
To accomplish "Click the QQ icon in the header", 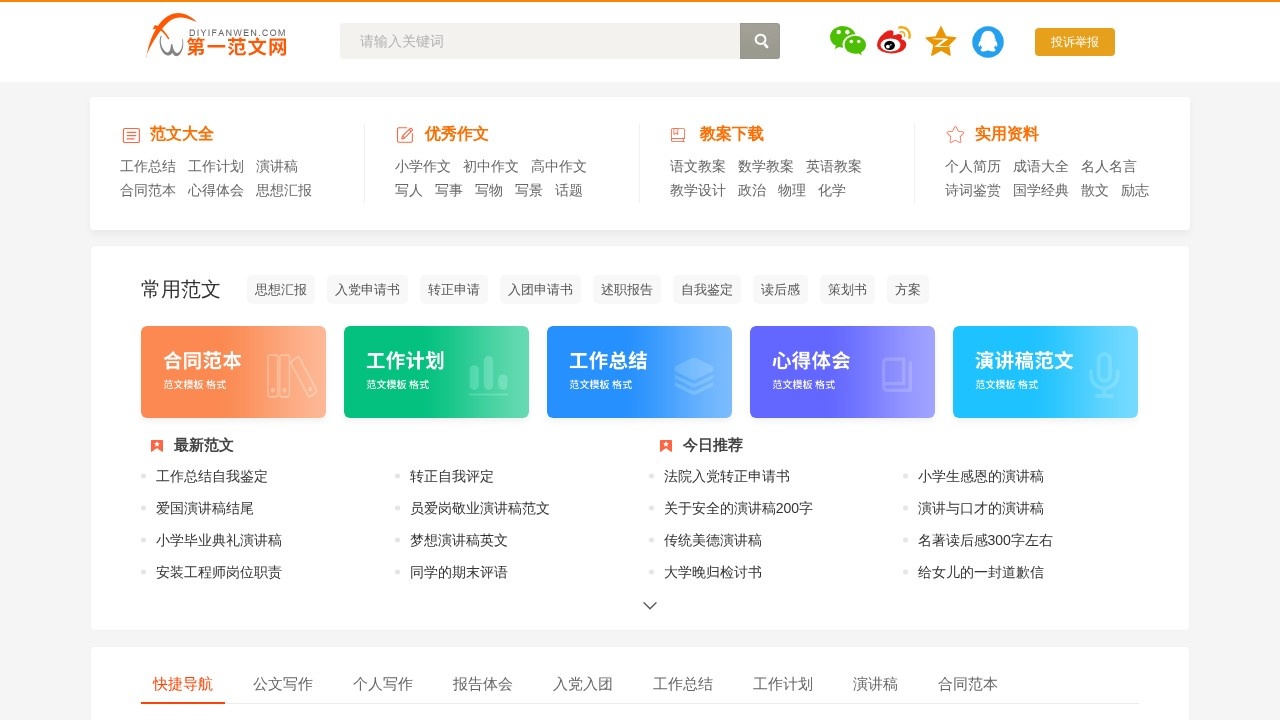I will pyautogui.click(x=988, y=41).
